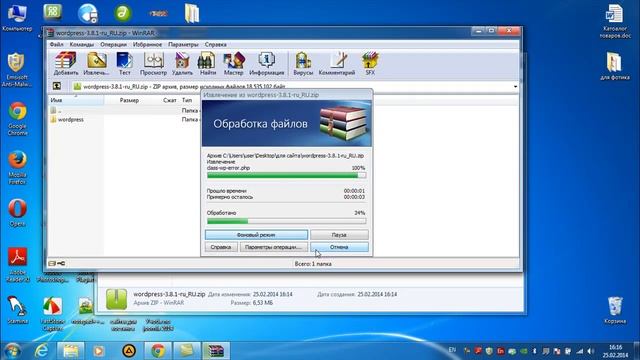640x360 pixels.
Task: Open the Избранное menu
Action: pyautogui.click(x=147, y=44)
